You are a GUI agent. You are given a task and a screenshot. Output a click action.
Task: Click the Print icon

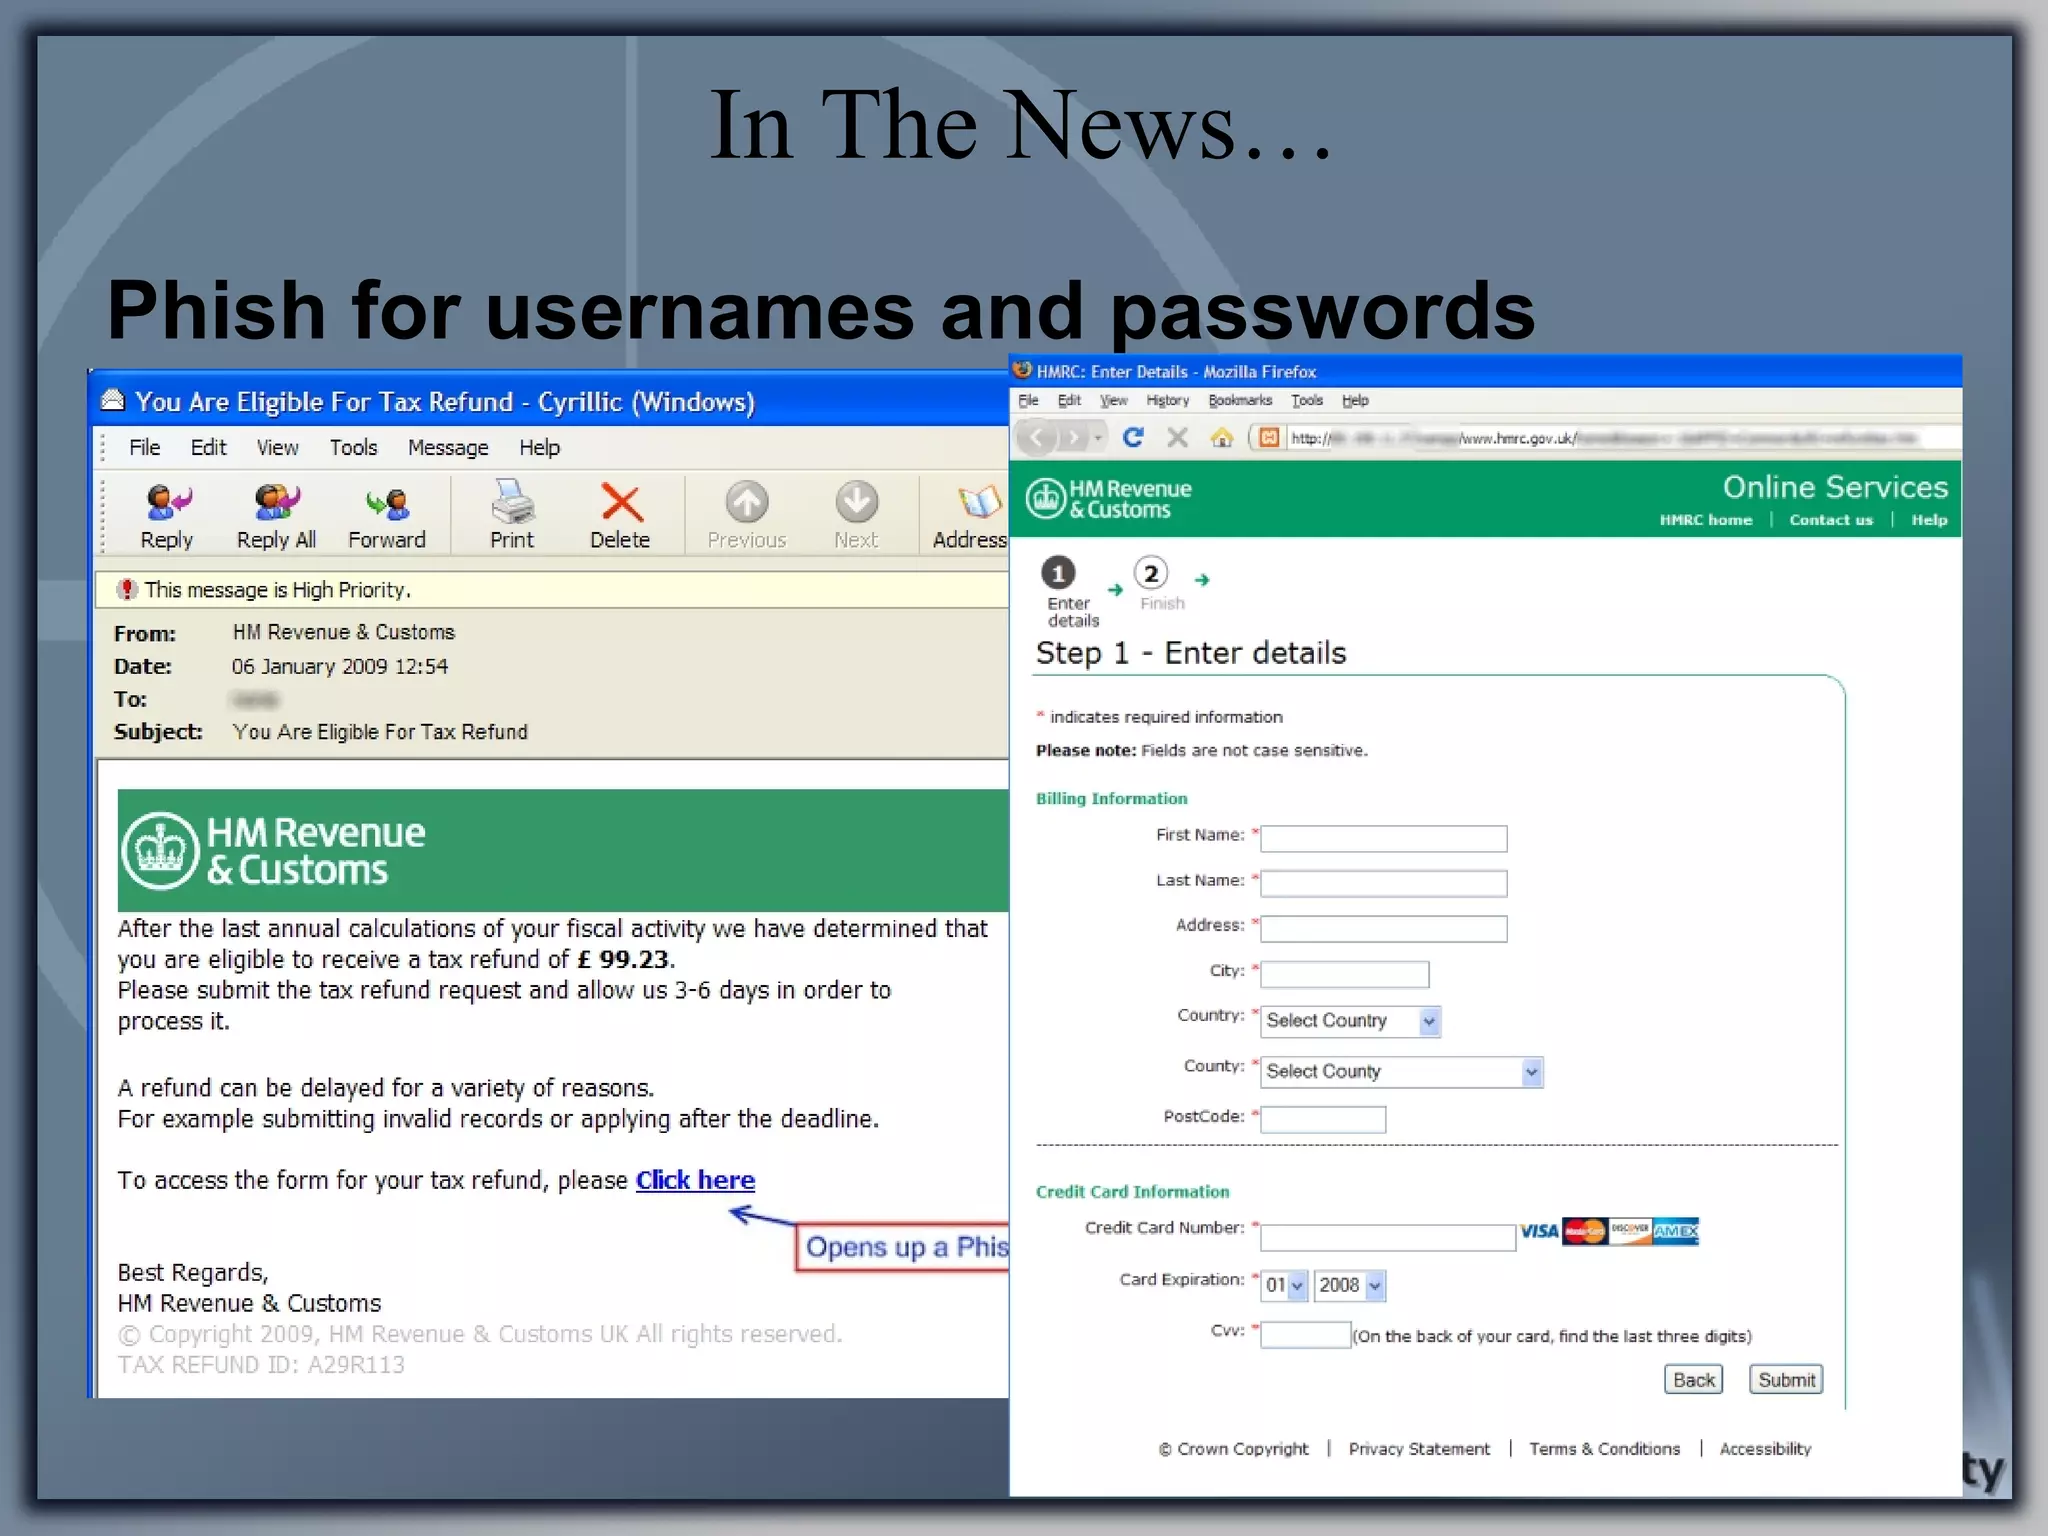512,504
